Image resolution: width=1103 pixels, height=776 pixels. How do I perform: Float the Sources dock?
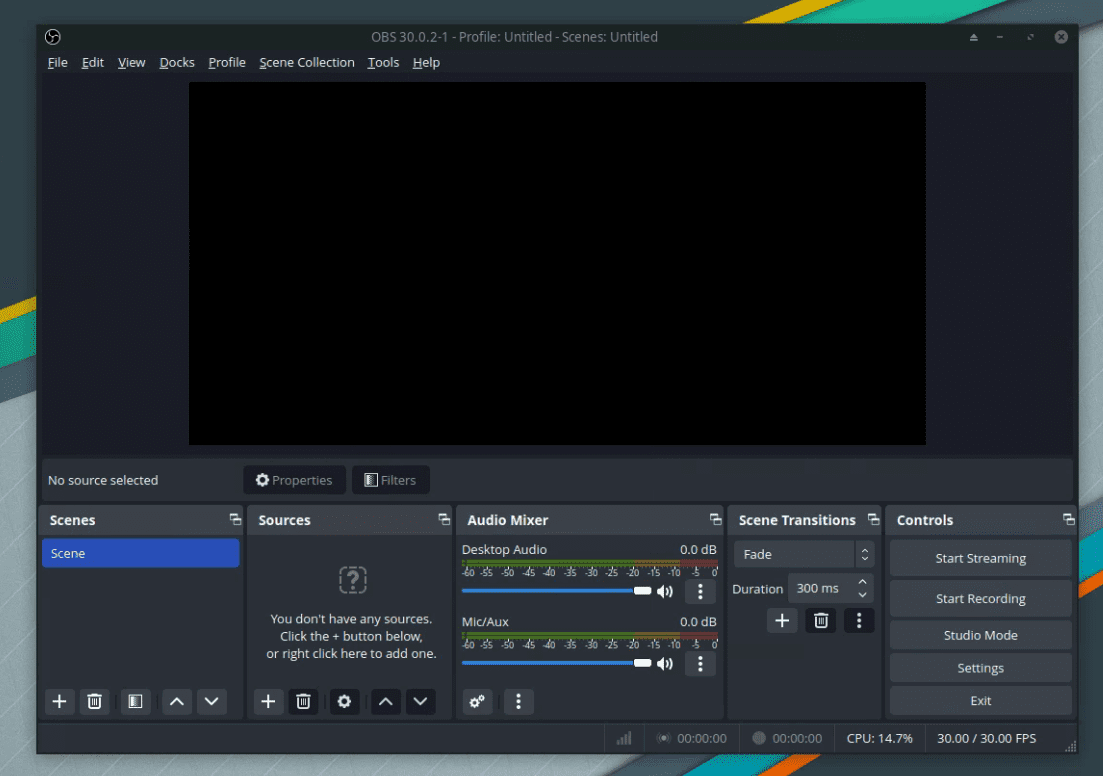(444, 519)
